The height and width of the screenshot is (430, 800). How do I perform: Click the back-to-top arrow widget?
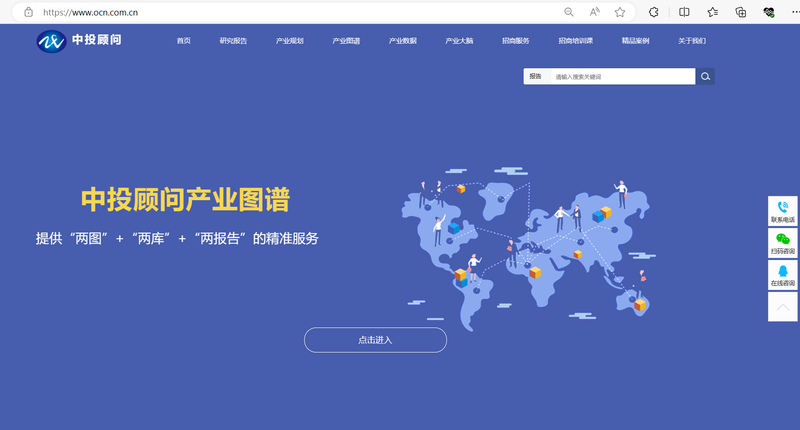783,307
